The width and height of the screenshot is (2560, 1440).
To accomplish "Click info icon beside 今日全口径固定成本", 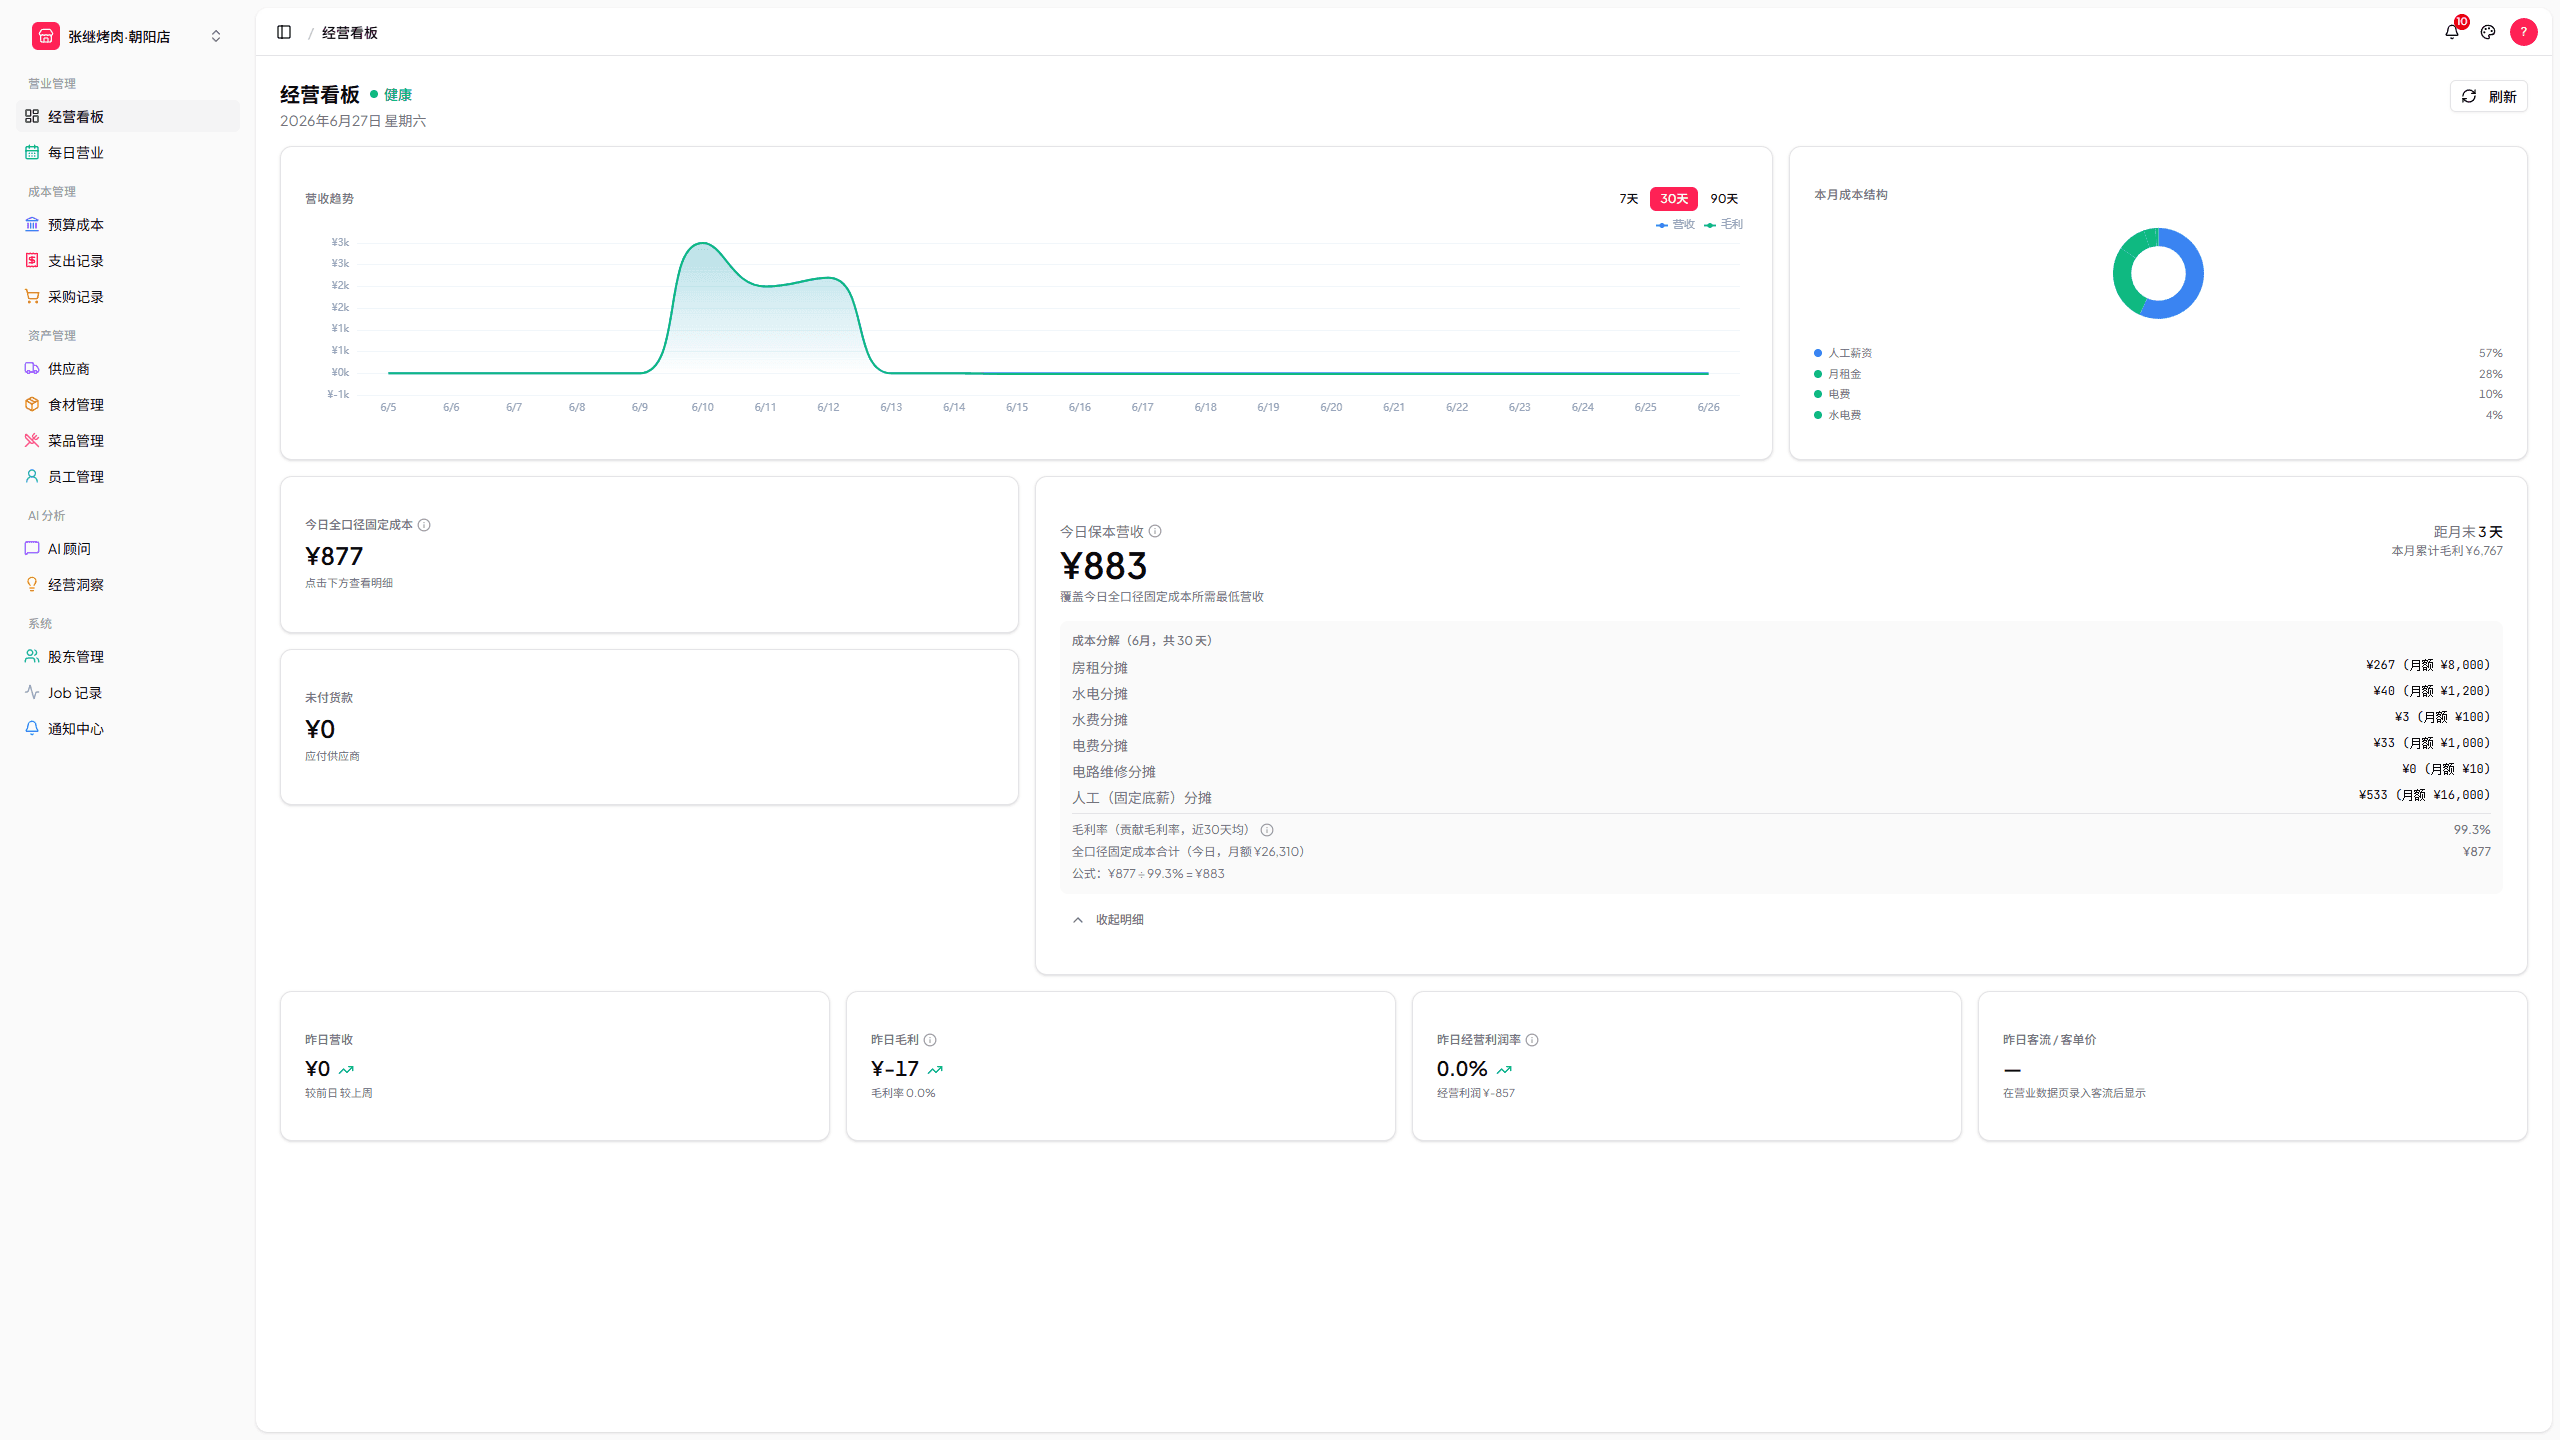I will pyautogui.click(x=424, y=525).
